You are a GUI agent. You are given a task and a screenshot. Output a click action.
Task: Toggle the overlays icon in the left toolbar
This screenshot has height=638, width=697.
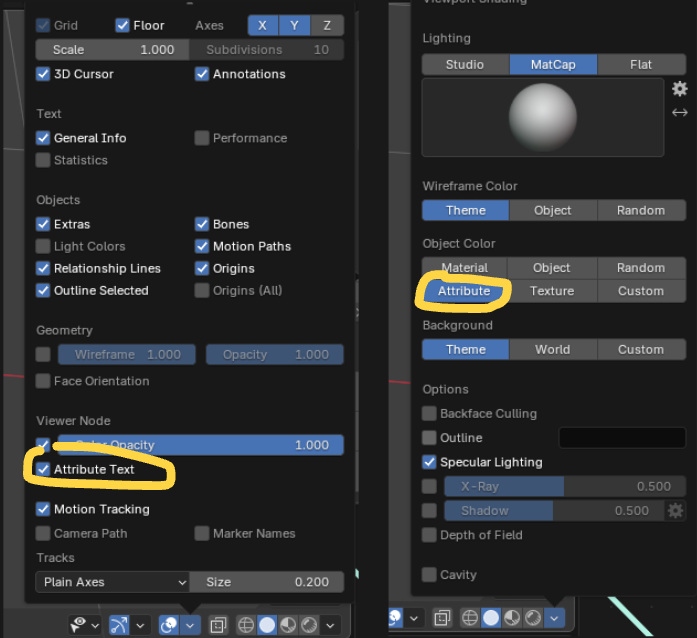click(169, 625)
